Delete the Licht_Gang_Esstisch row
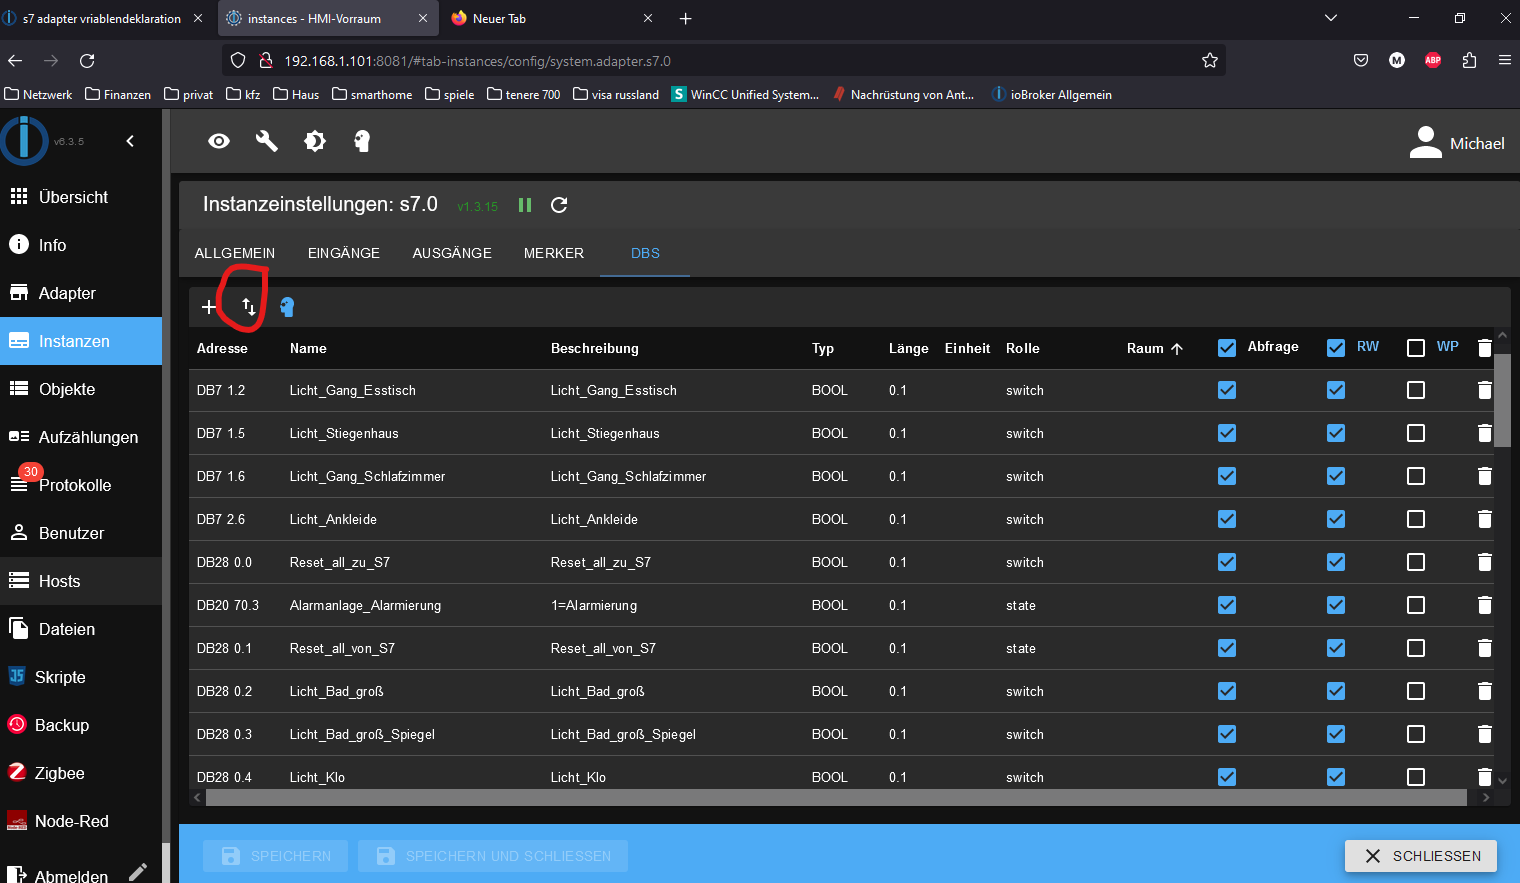The width and height of the screenshot is (1520, 883). click(x=1485, y=390)
